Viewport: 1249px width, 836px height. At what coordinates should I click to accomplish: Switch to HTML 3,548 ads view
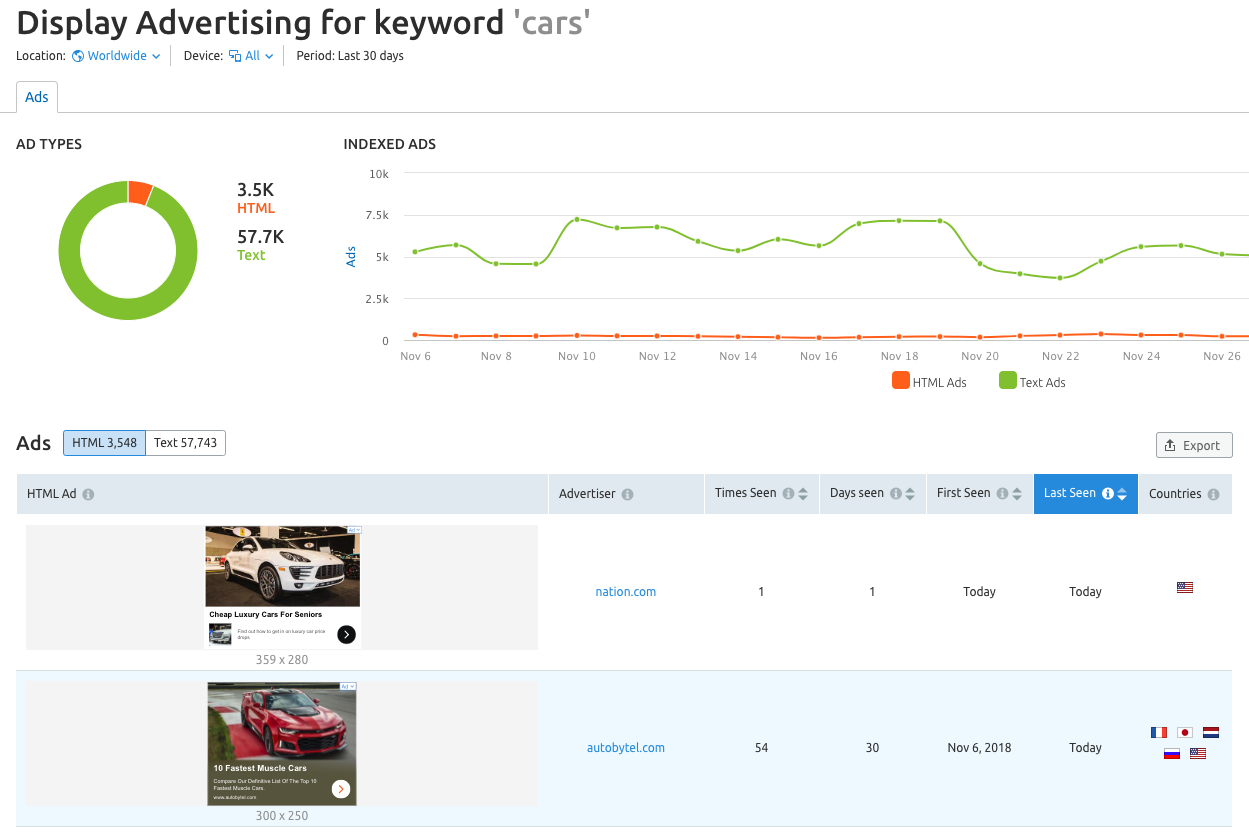[x=104, y=443]
